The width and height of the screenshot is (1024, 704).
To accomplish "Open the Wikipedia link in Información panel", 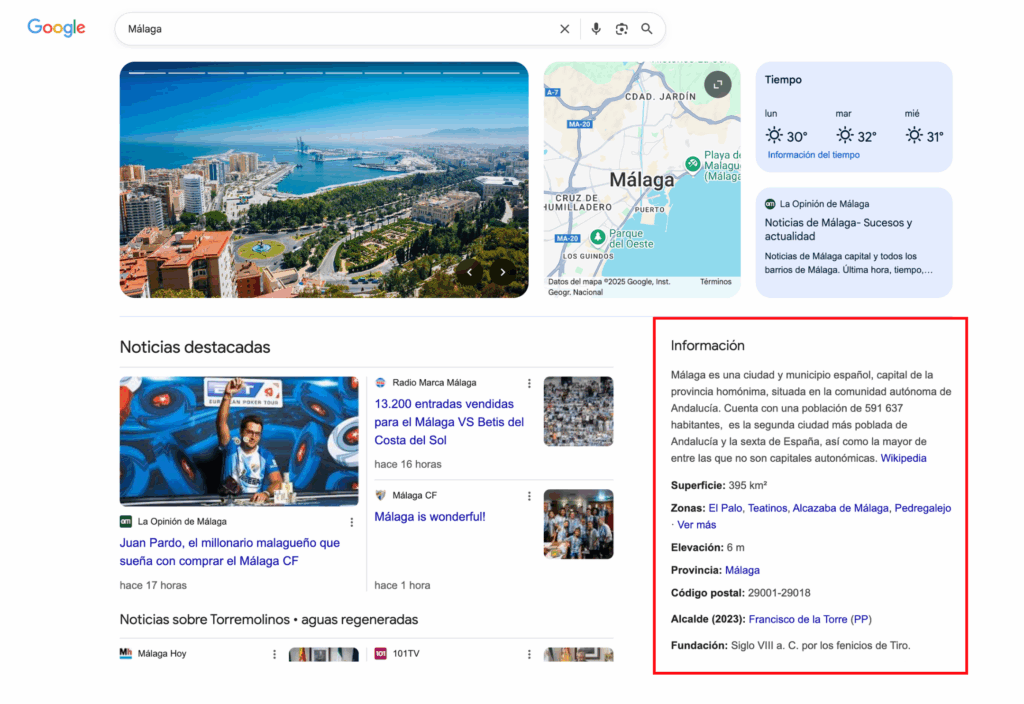I will [x=903, y=458].
